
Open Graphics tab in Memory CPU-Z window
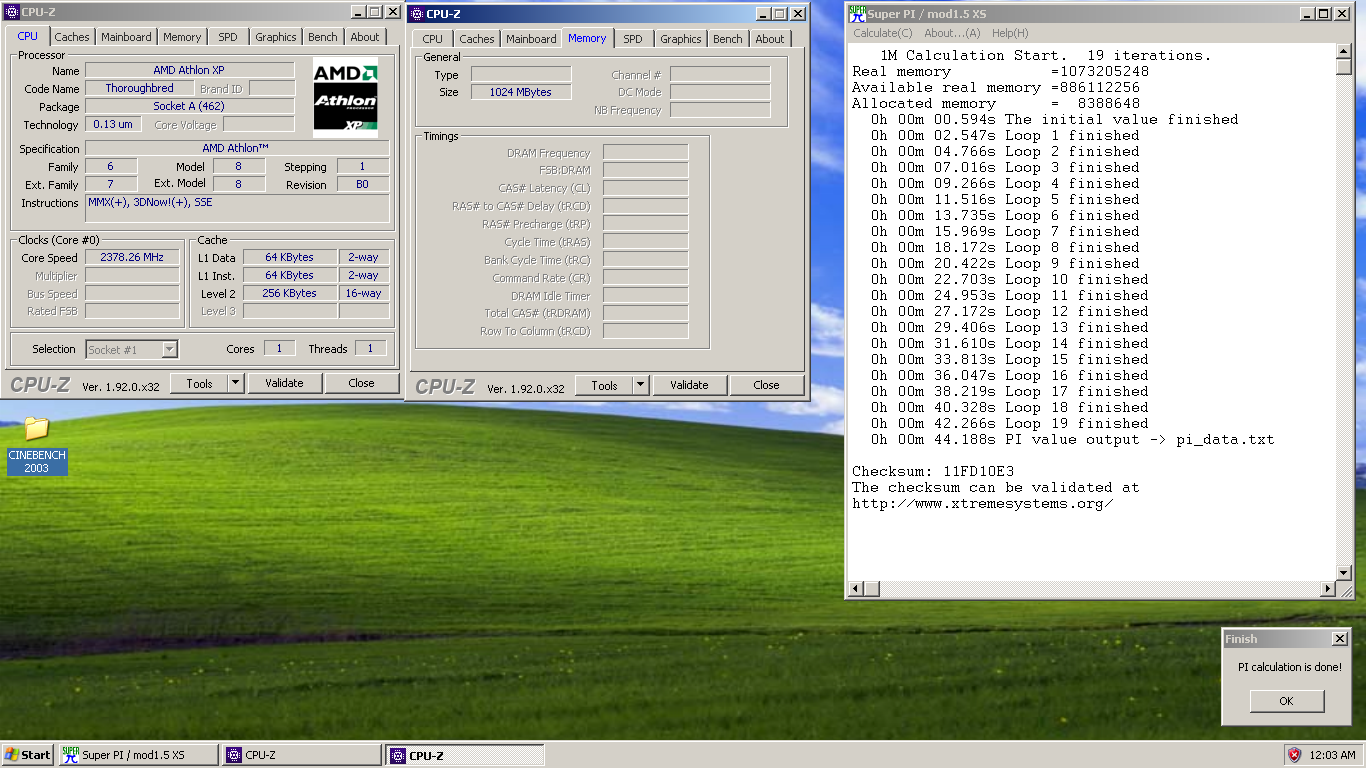pyautogui.click(x=681, y=39)
